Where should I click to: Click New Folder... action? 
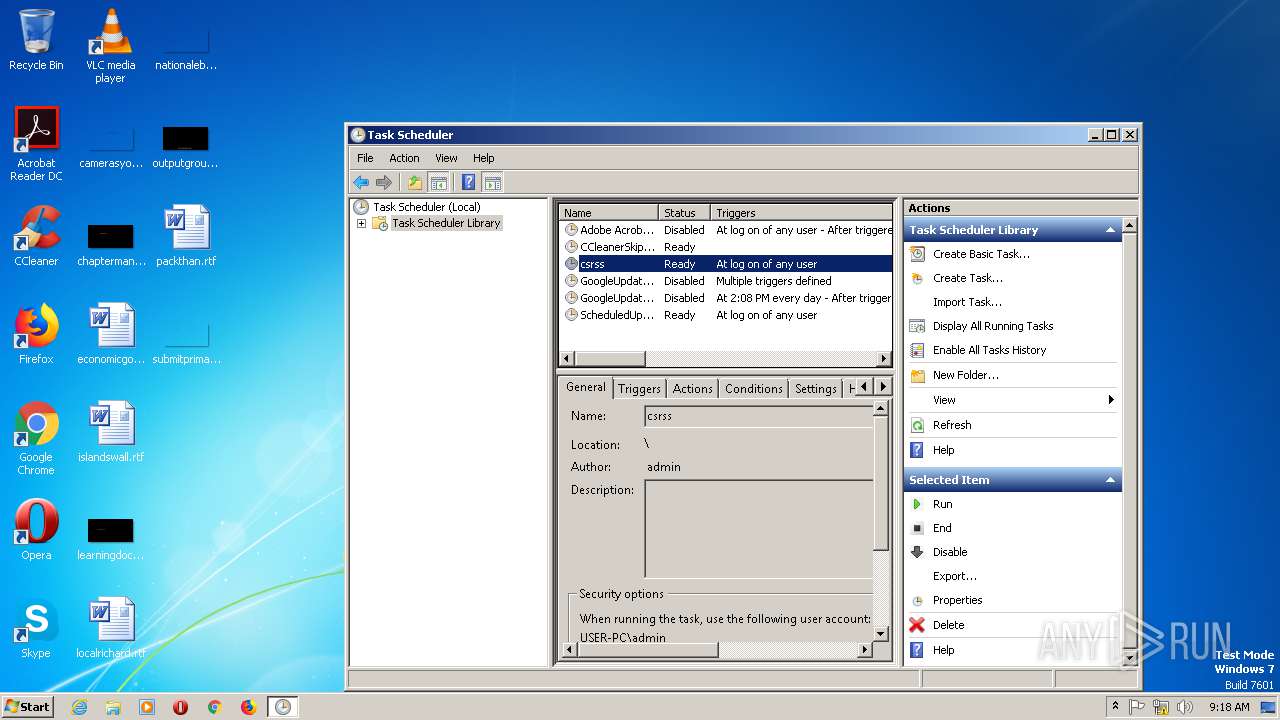coord(965,375)
